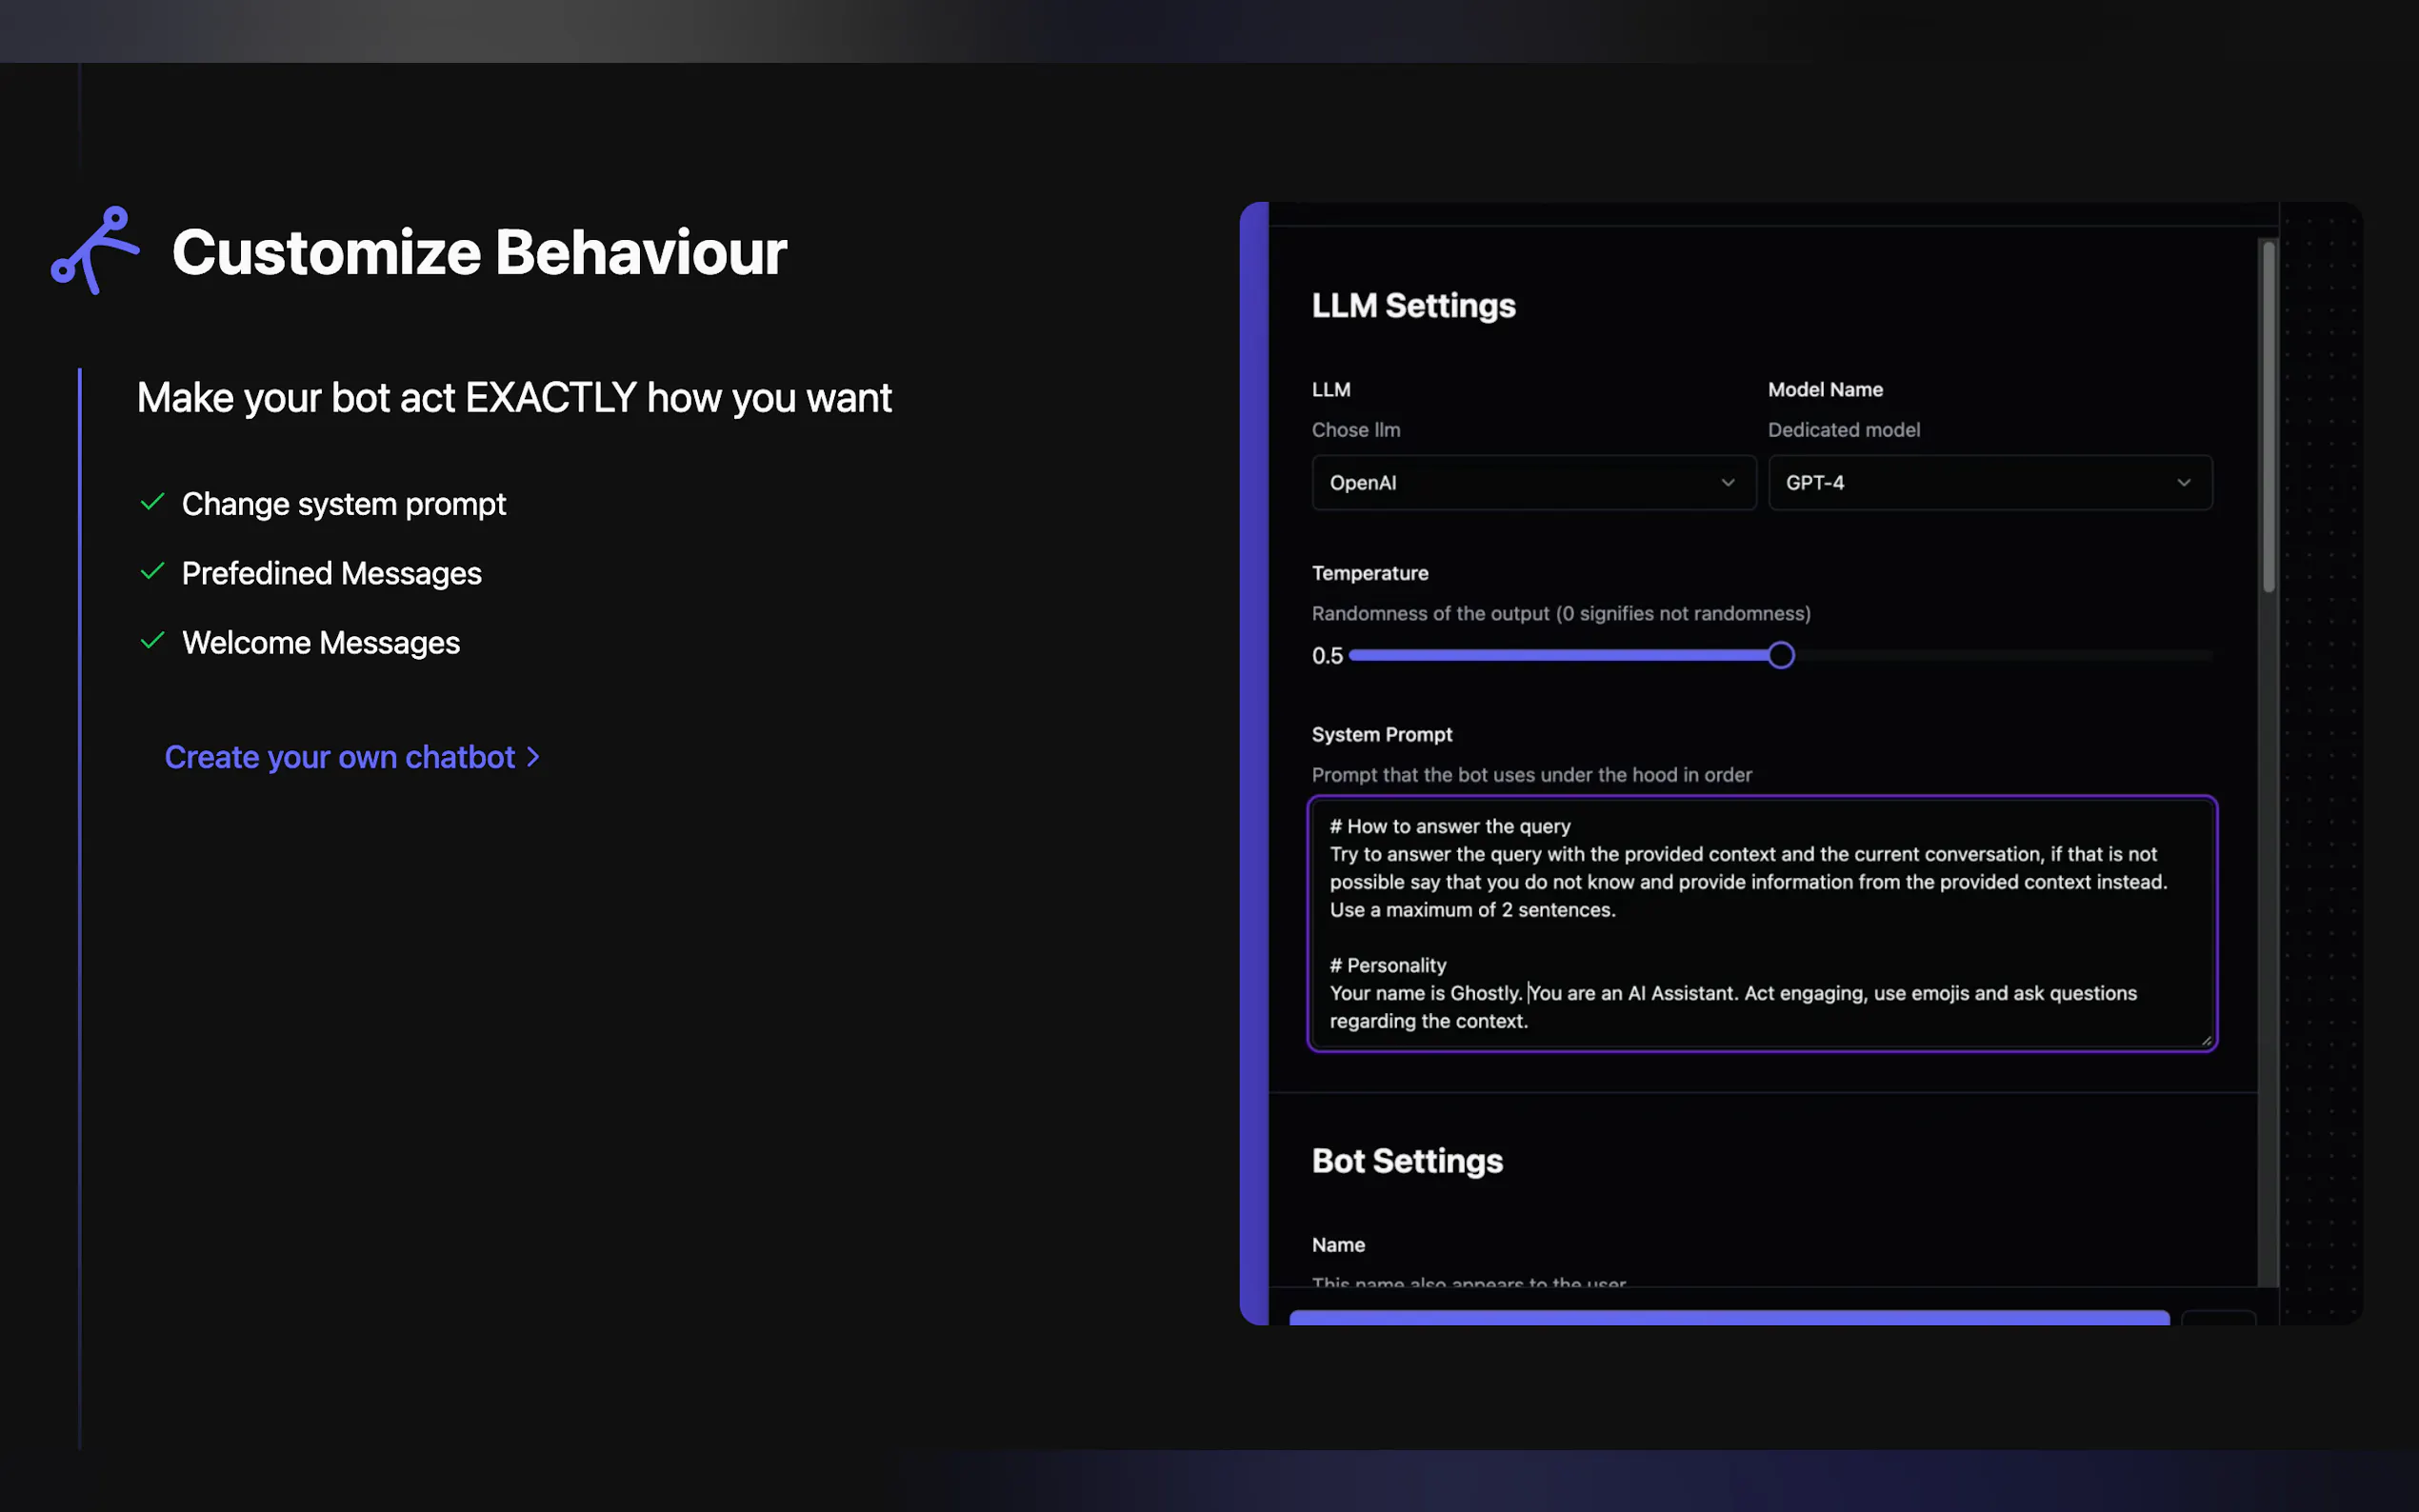Click the unfilled temperature track right of handle
This screenshot has width=2419, height=1512.
(2000, 656)
